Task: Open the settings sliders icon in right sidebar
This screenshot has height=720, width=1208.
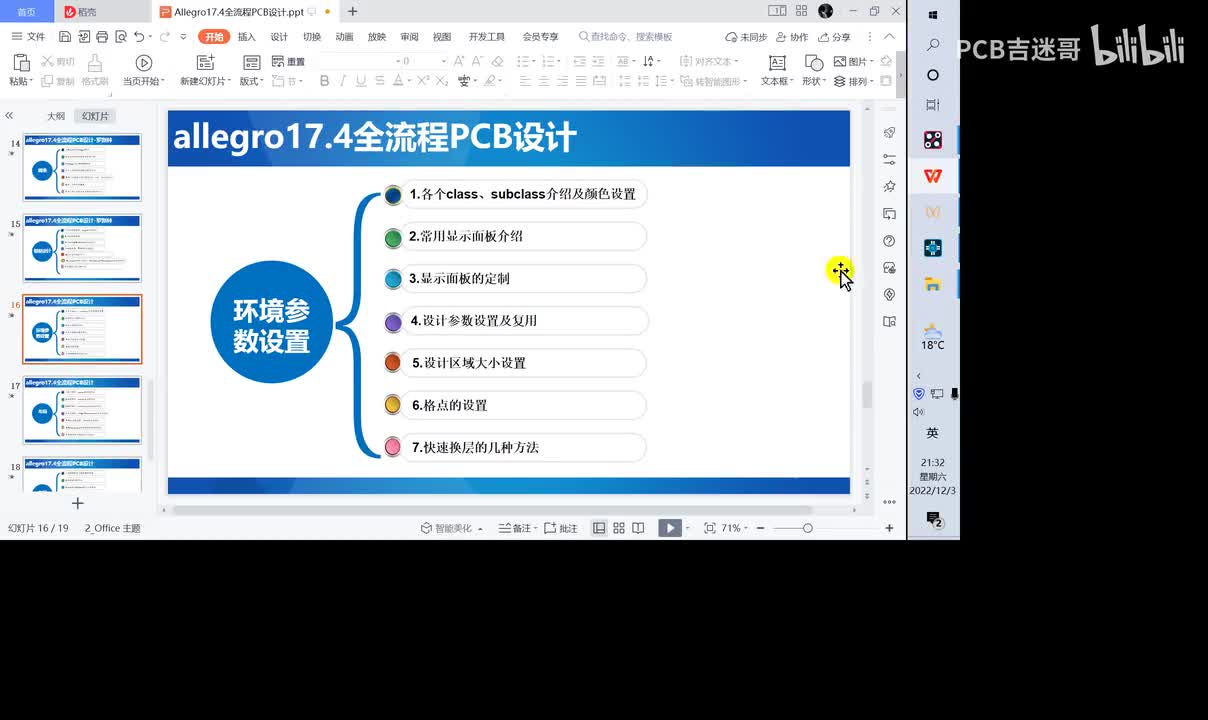Action: 889,159
